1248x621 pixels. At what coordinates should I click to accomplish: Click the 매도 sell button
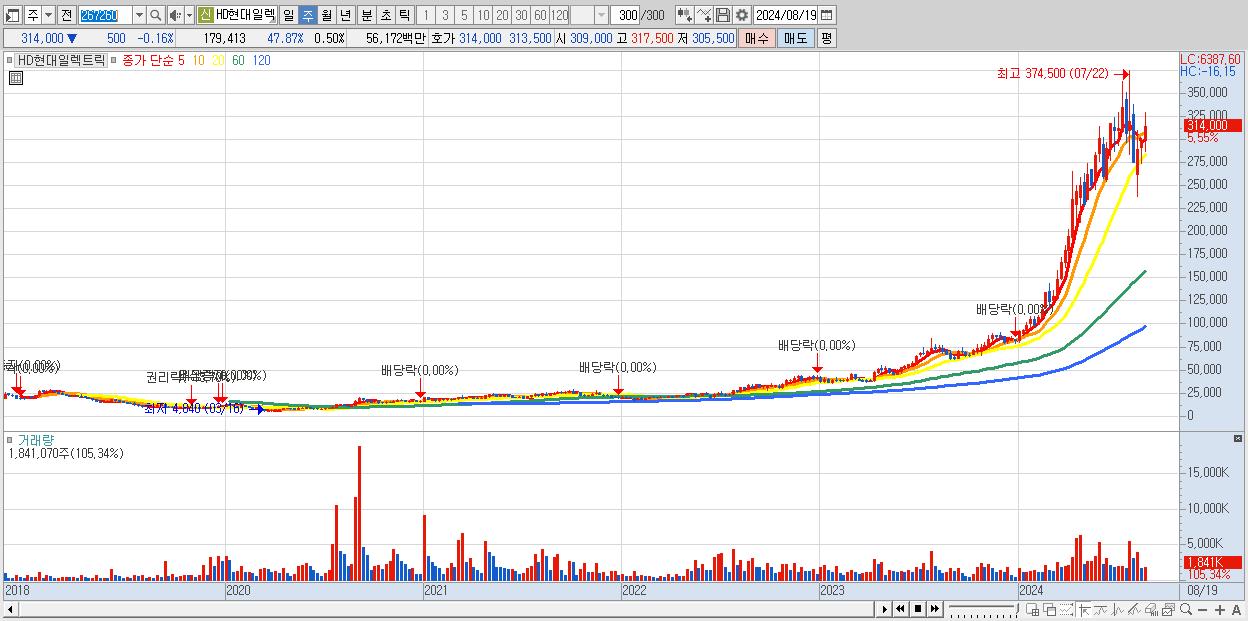pyautogui.click(x=795, y=38)
